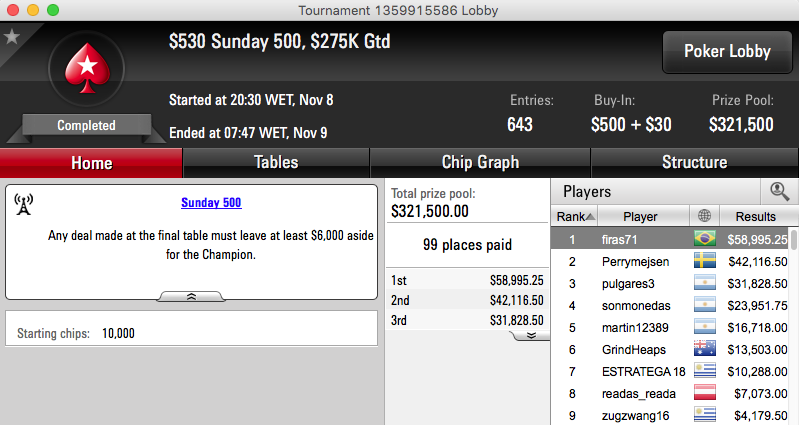Expand the prize payouts list

click(530, 335)
